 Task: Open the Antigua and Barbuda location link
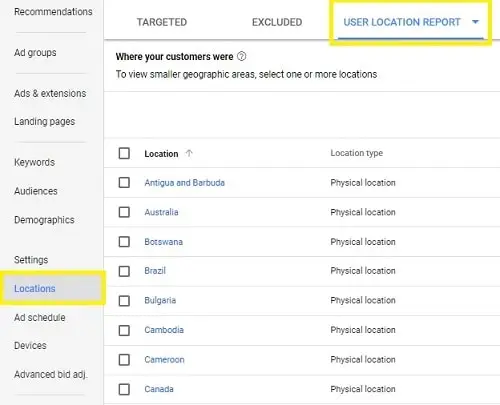(184, 183)
